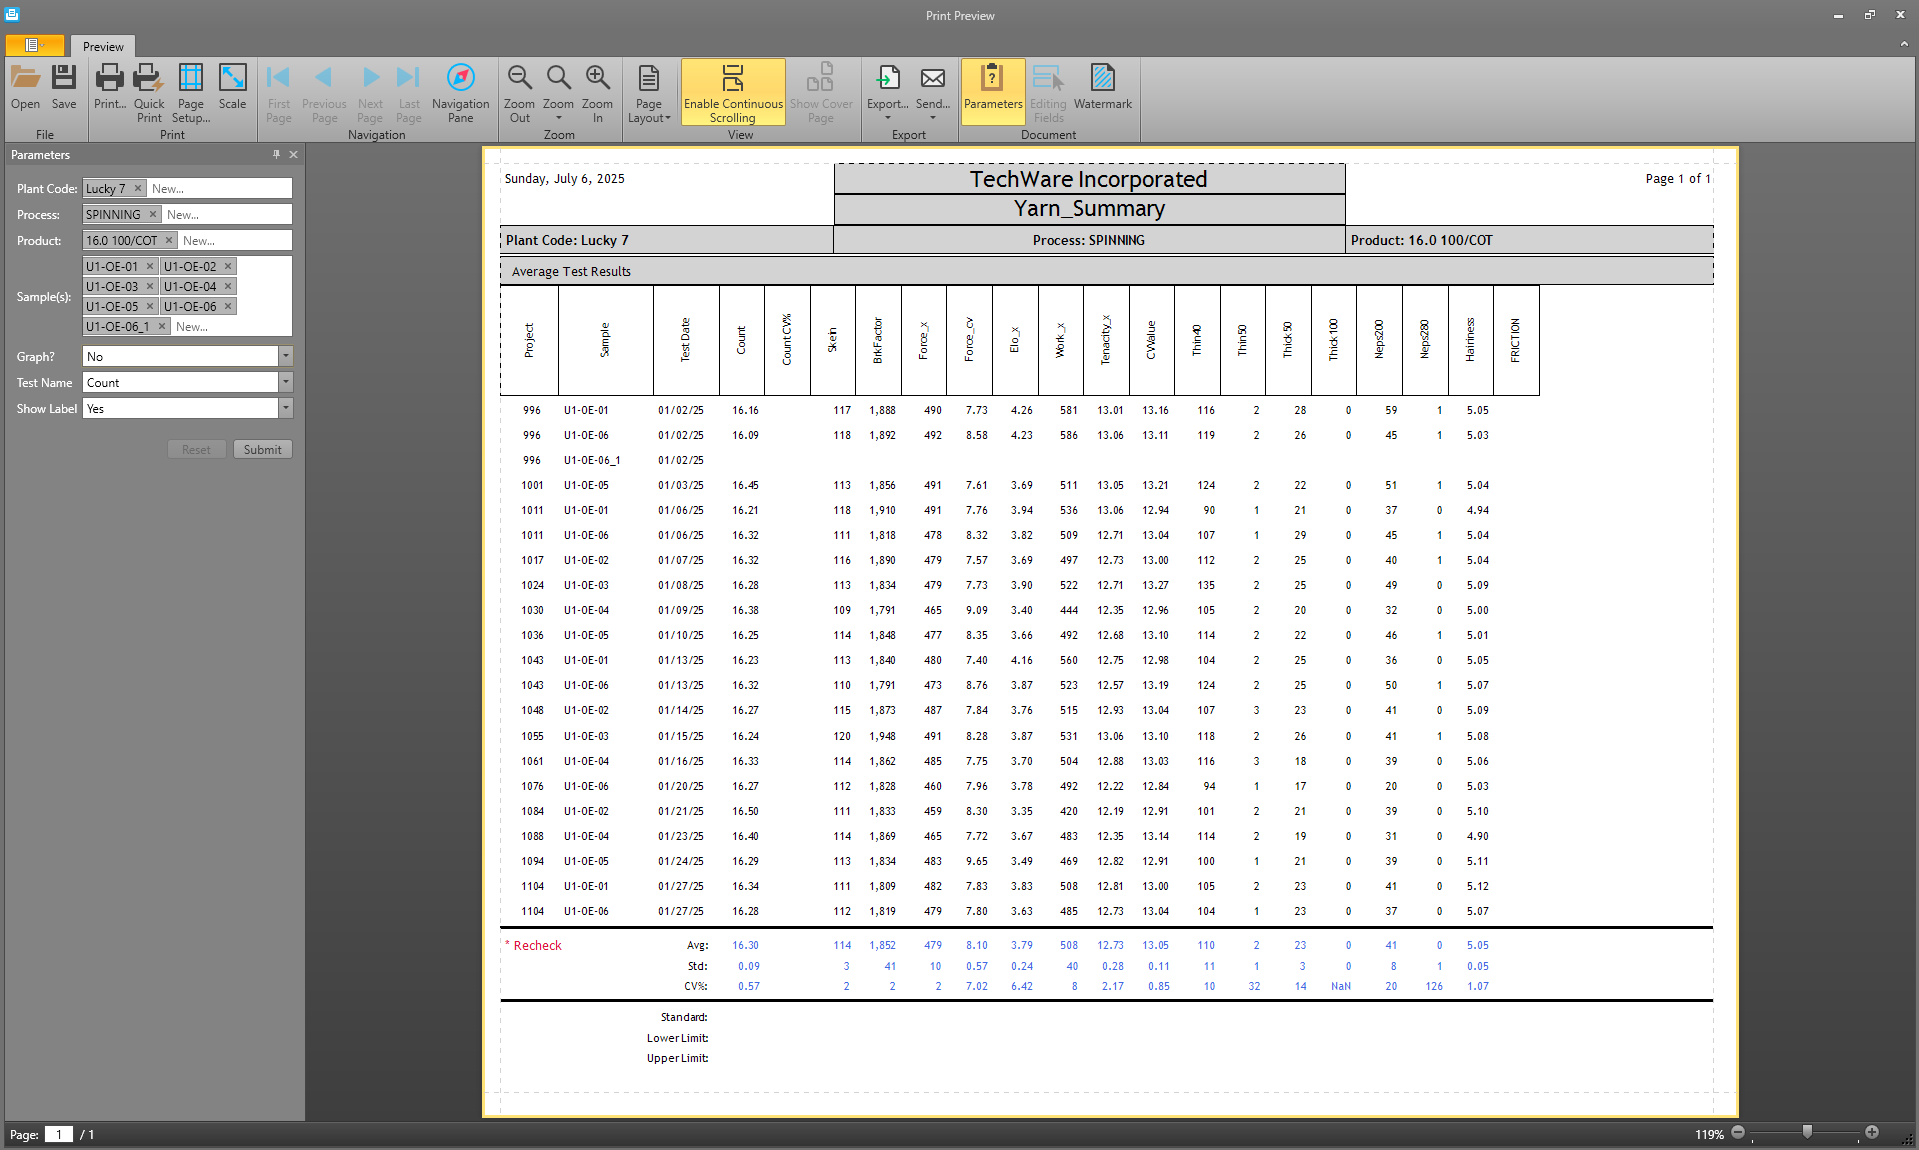Open the Test Name combo box

pos(286,383)
